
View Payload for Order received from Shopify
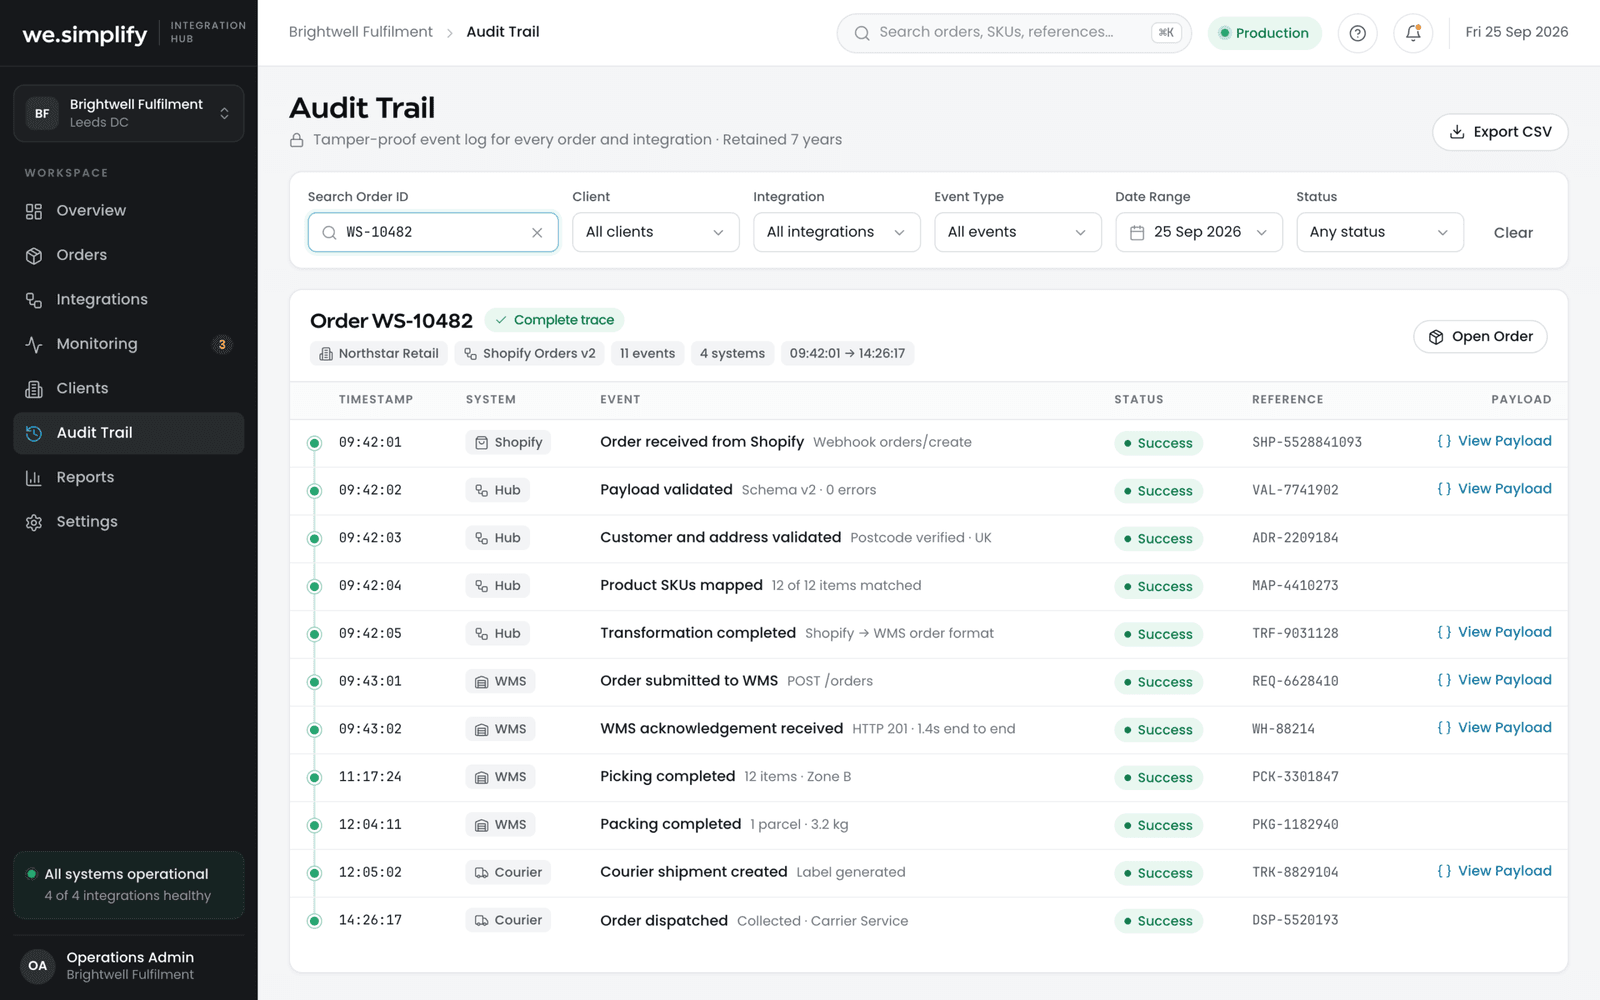[1494, 441]
